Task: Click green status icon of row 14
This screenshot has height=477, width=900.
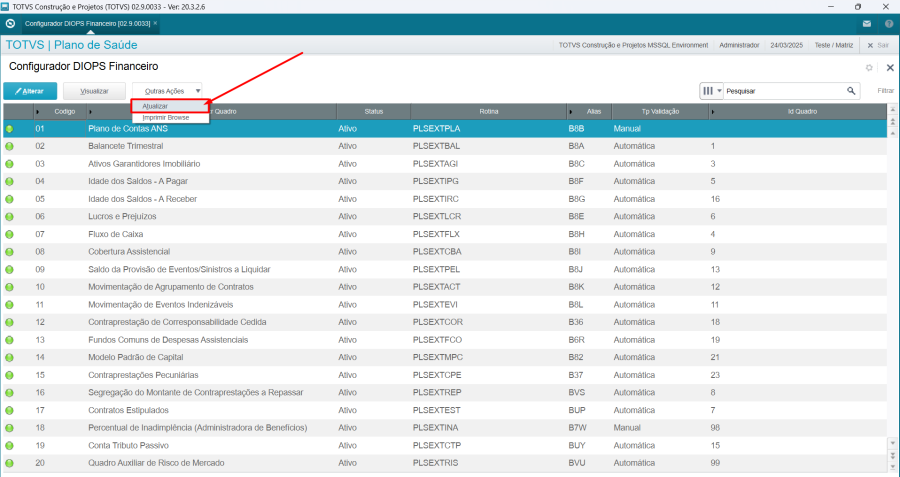Action: 9,358
